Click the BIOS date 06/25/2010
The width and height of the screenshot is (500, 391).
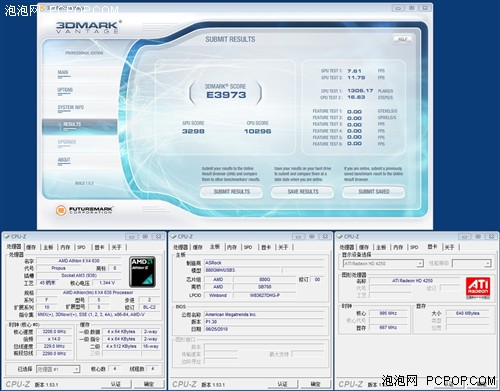(264, 329)
